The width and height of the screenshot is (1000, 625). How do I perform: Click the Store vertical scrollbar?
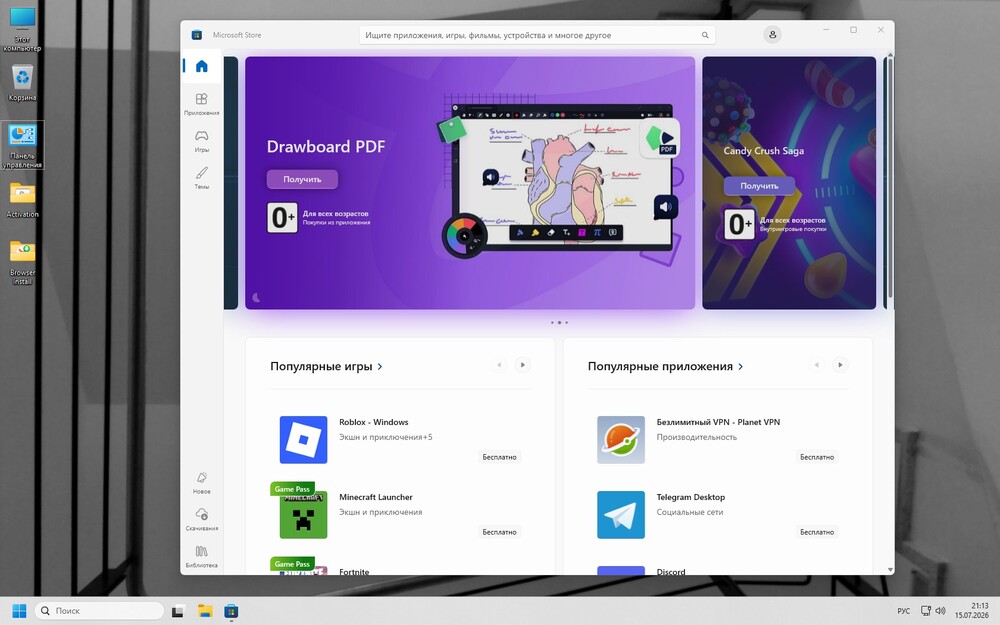pos(890,179)
